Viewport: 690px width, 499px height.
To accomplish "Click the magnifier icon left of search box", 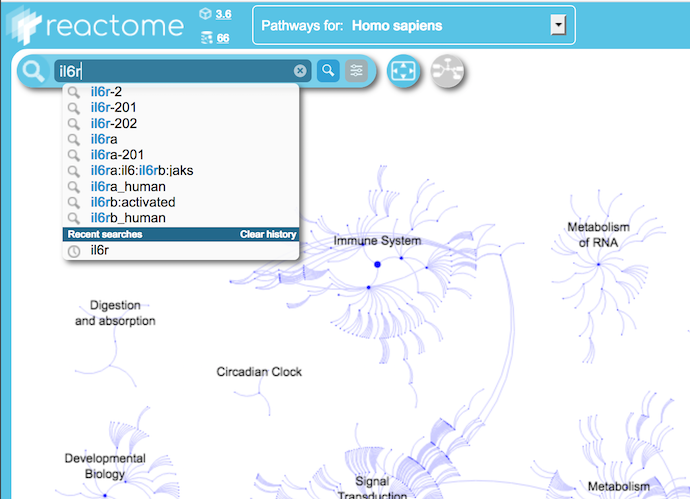I will coord(35,71).
